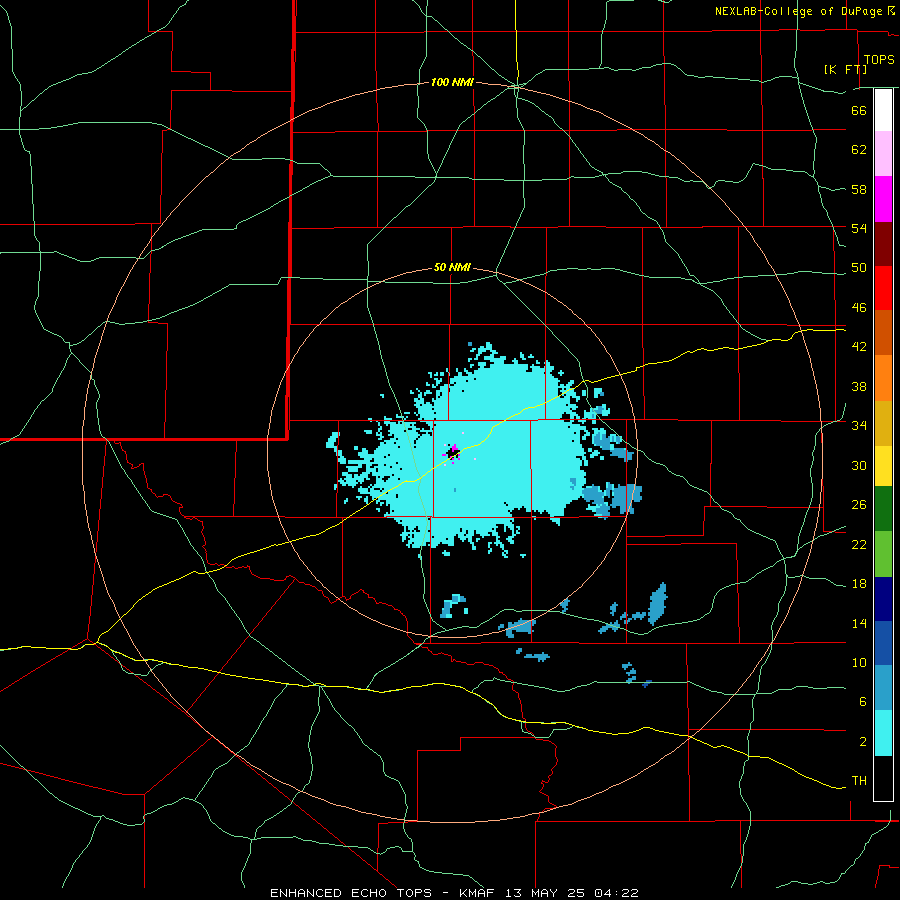Screen dimensions: 900x900
Task: Click the KMAF station identifier
Action: [x=479, y=893]
